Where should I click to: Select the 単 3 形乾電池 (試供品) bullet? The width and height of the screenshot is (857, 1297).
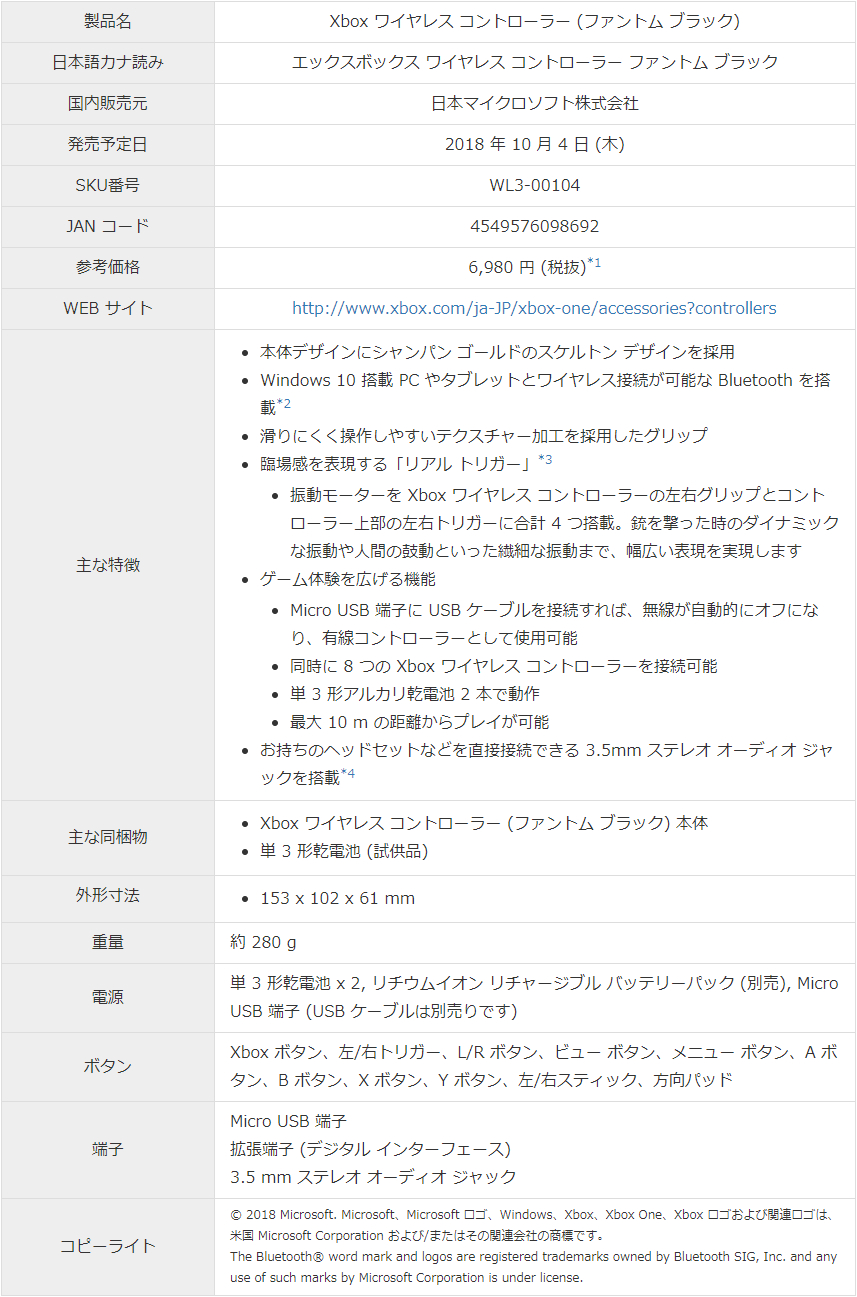pos(344,851)
